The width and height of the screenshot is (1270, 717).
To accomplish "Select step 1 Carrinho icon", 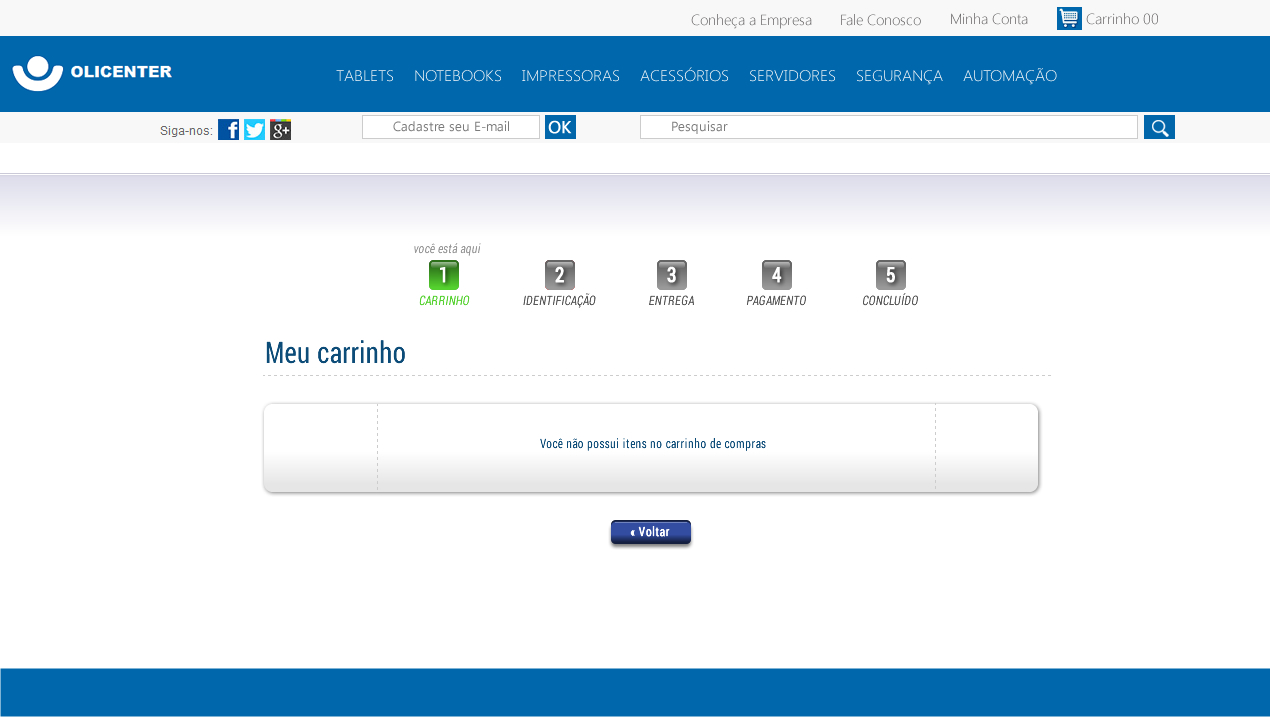I will (444, 275).
